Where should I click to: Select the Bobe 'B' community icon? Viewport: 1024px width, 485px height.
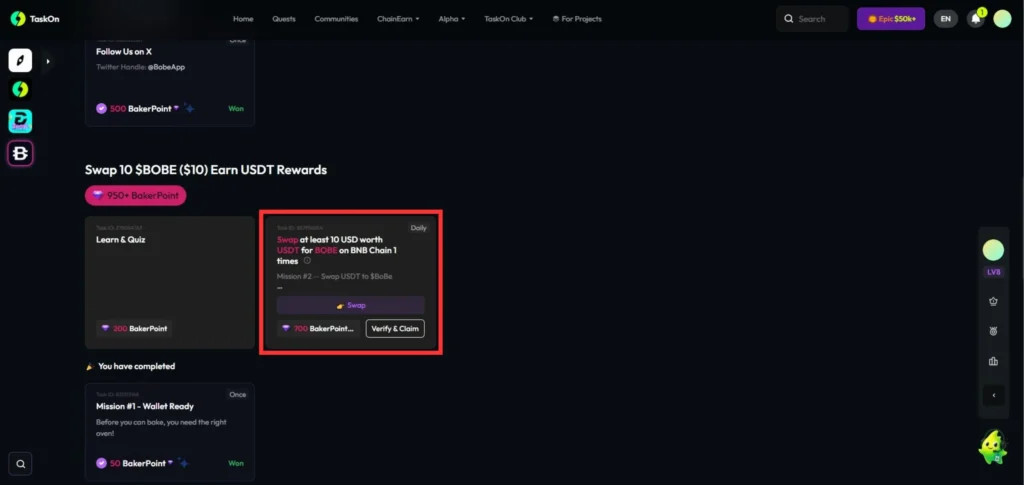20,153
